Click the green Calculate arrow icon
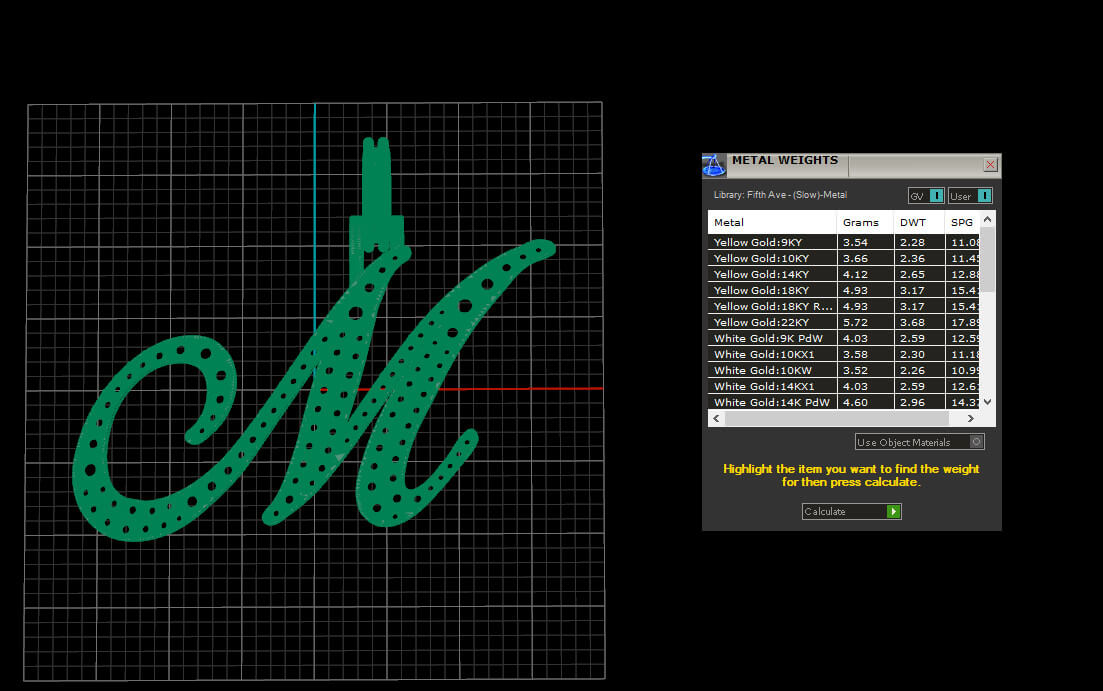The image size is (1103, 691). [x=894, y=512]
